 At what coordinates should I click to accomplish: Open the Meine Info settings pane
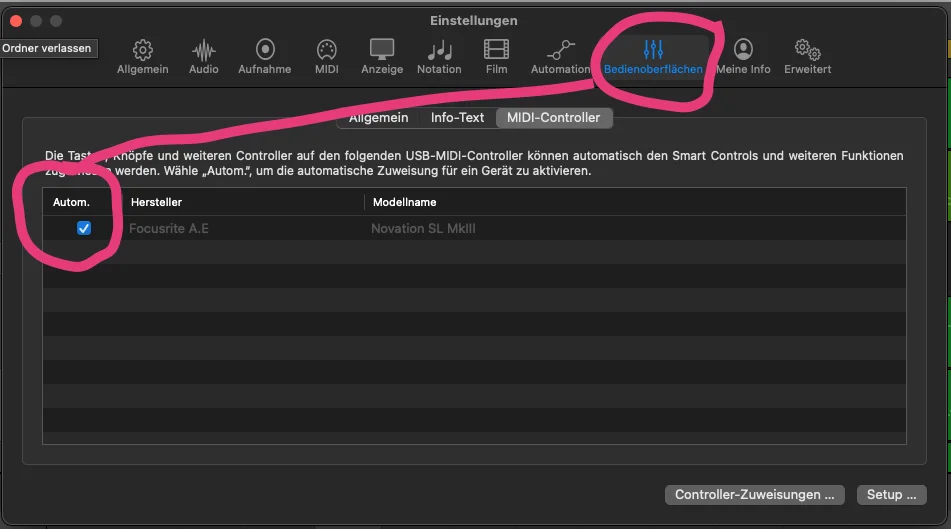point(743,57)
